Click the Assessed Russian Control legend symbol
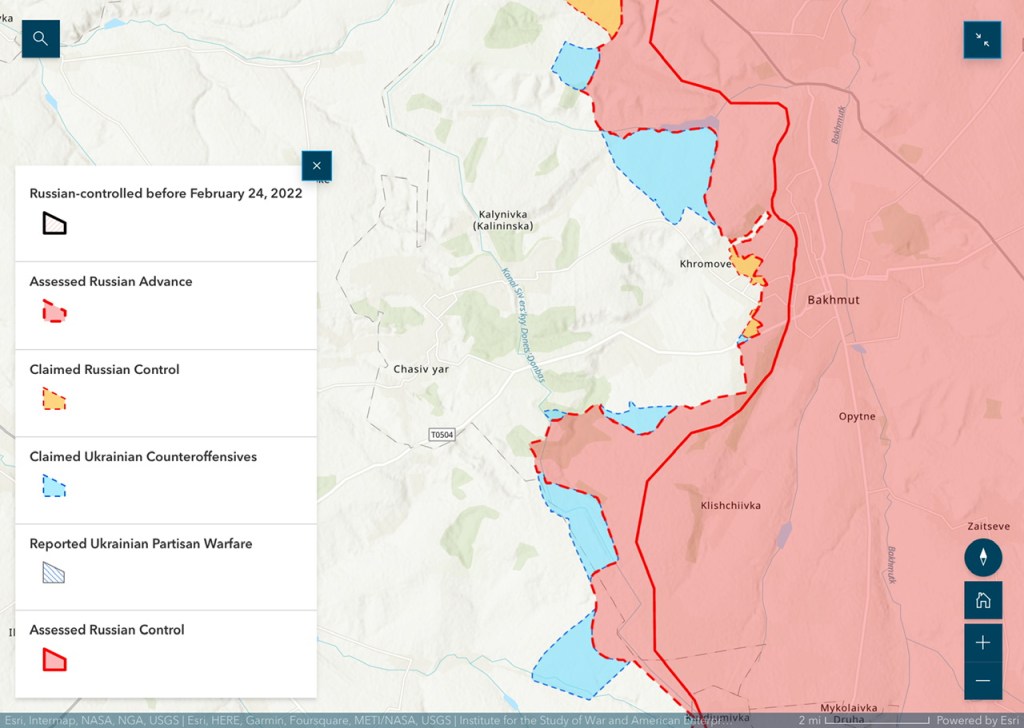This screenshot has width=1024, height=728. pos(54,660)
